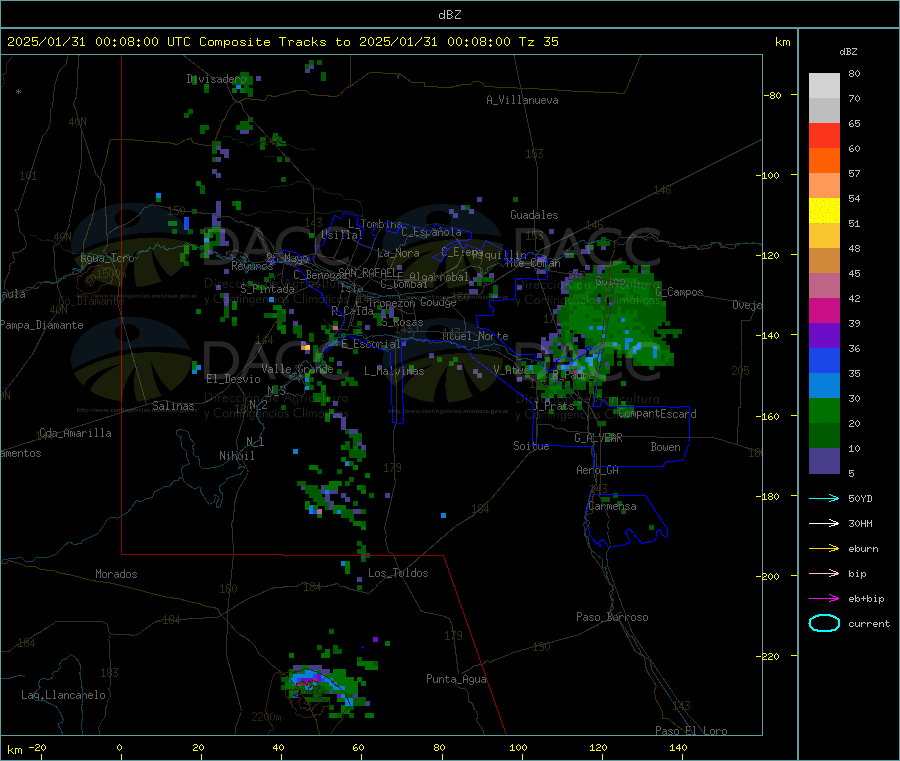900x761 pixels.
Task: Select the magenta 42 dBZ color swatch
Action: [824, 310]
